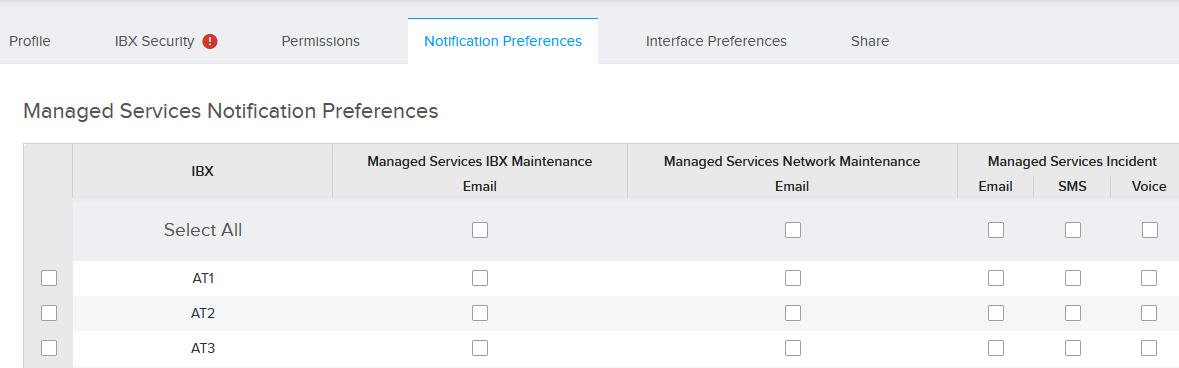The width and height of the screenshot is (1179, 368).
Task: Open the Permissions tab
Action: pos(320,41)
